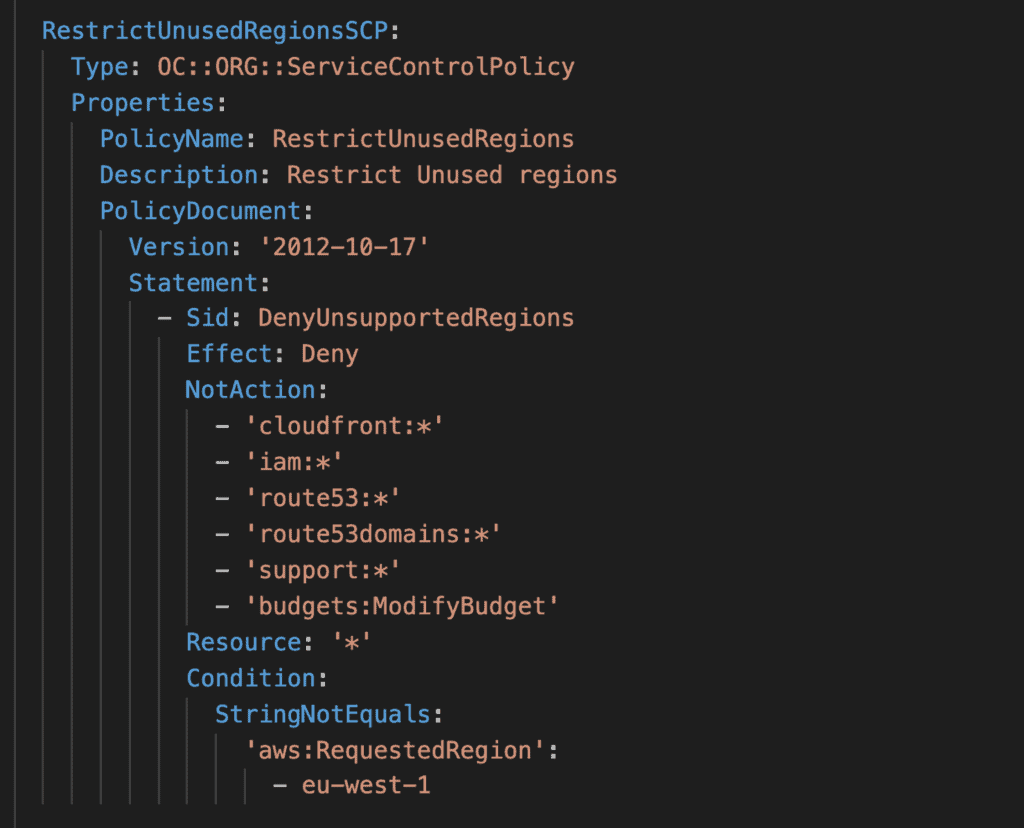This screenshot has height=828, width=1024.
Task: Click the 'support:*' list entry
Action: tap(322, 570)
